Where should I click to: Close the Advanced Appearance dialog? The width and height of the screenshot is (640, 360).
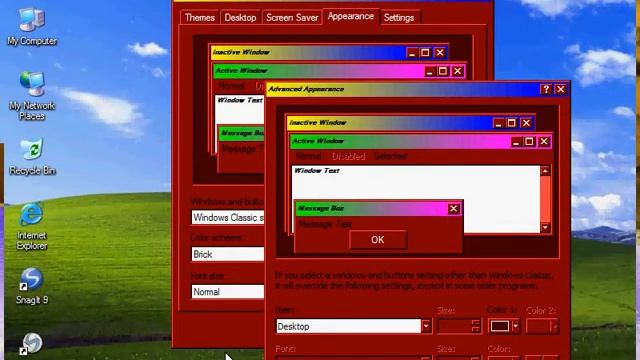[561, 89]
